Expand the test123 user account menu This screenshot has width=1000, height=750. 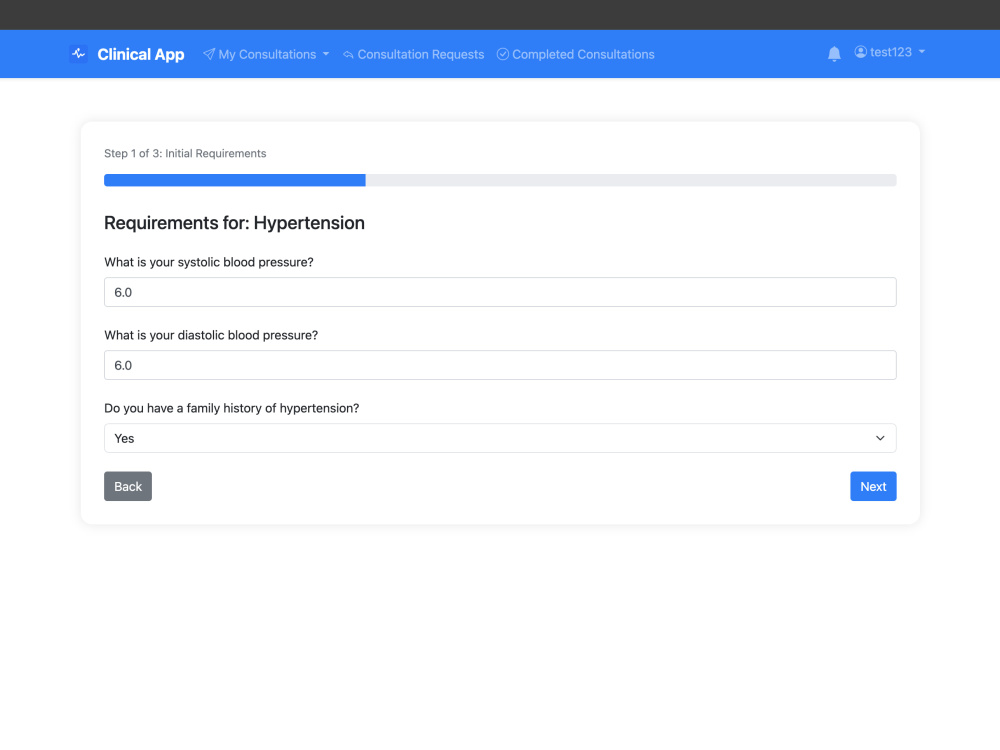click(x=890, y=52)
